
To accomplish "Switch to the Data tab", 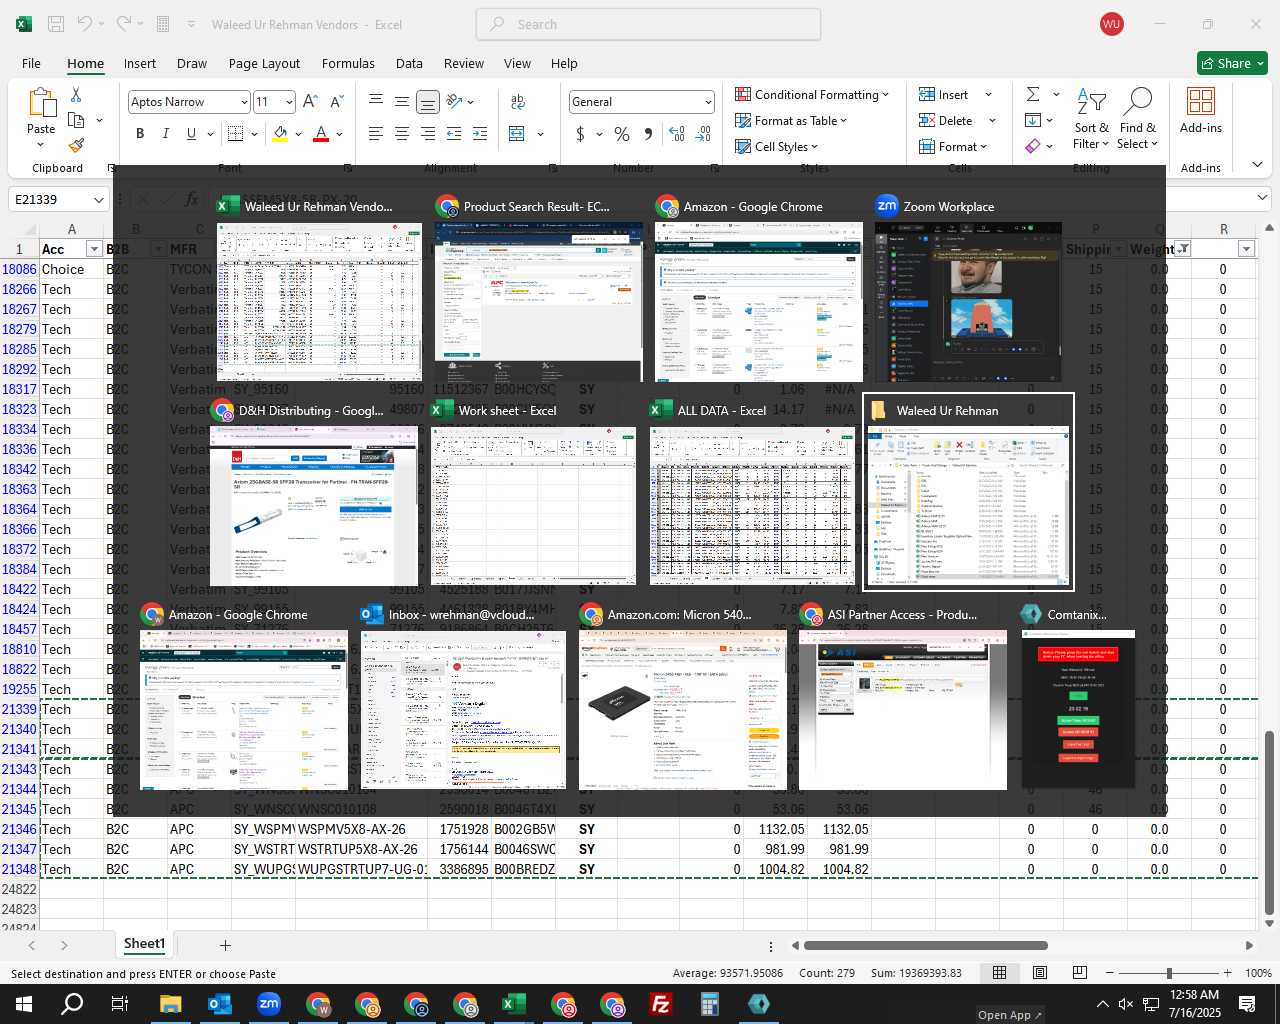I will pos(409,63).
